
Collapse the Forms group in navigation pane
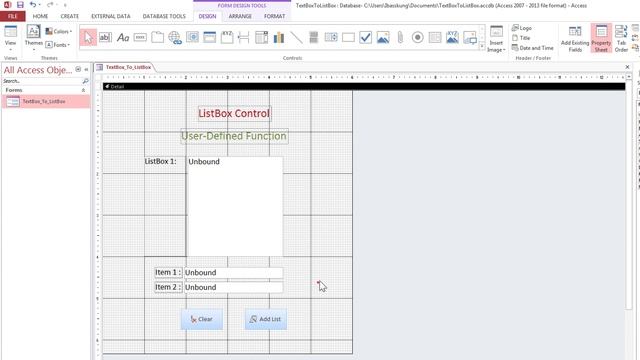84,90
